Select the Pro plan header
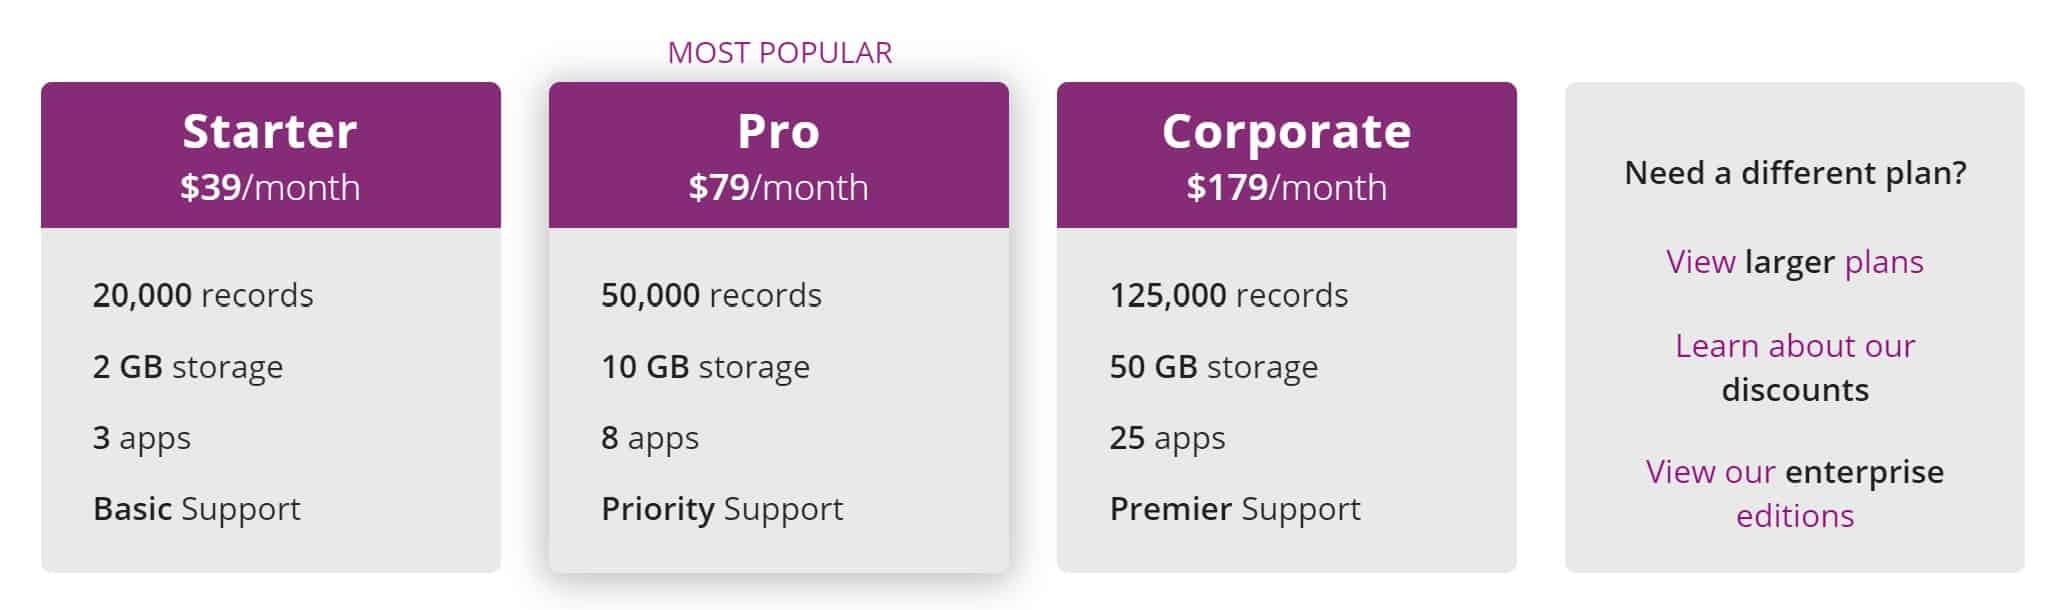 (x=778, y=132)
